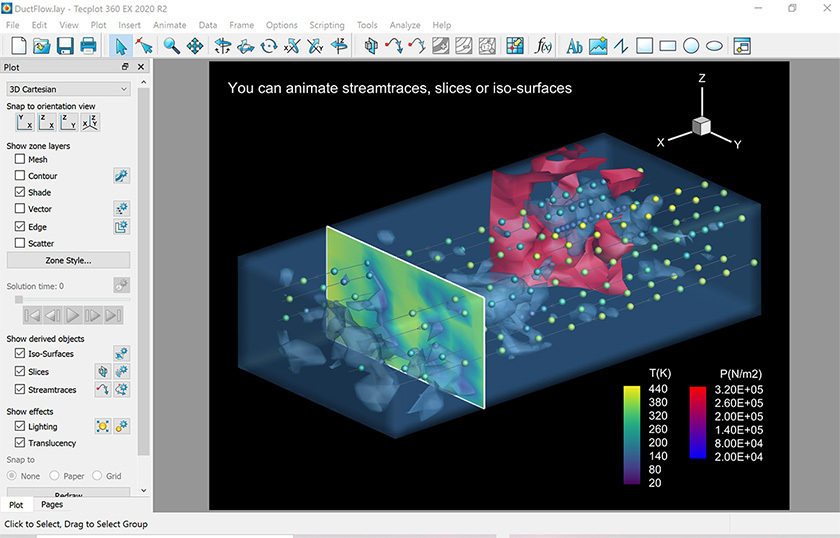
Task: Click the Snap to XY orientation icon
Action: pos(24,123)
